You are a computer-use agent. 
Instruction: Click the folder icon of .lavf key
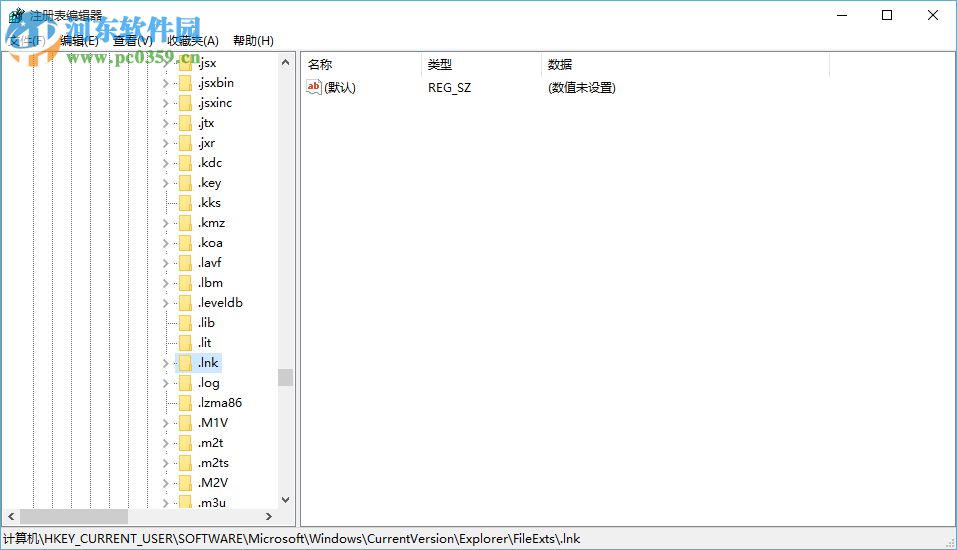pyautogui.click(x=186, y=263)
